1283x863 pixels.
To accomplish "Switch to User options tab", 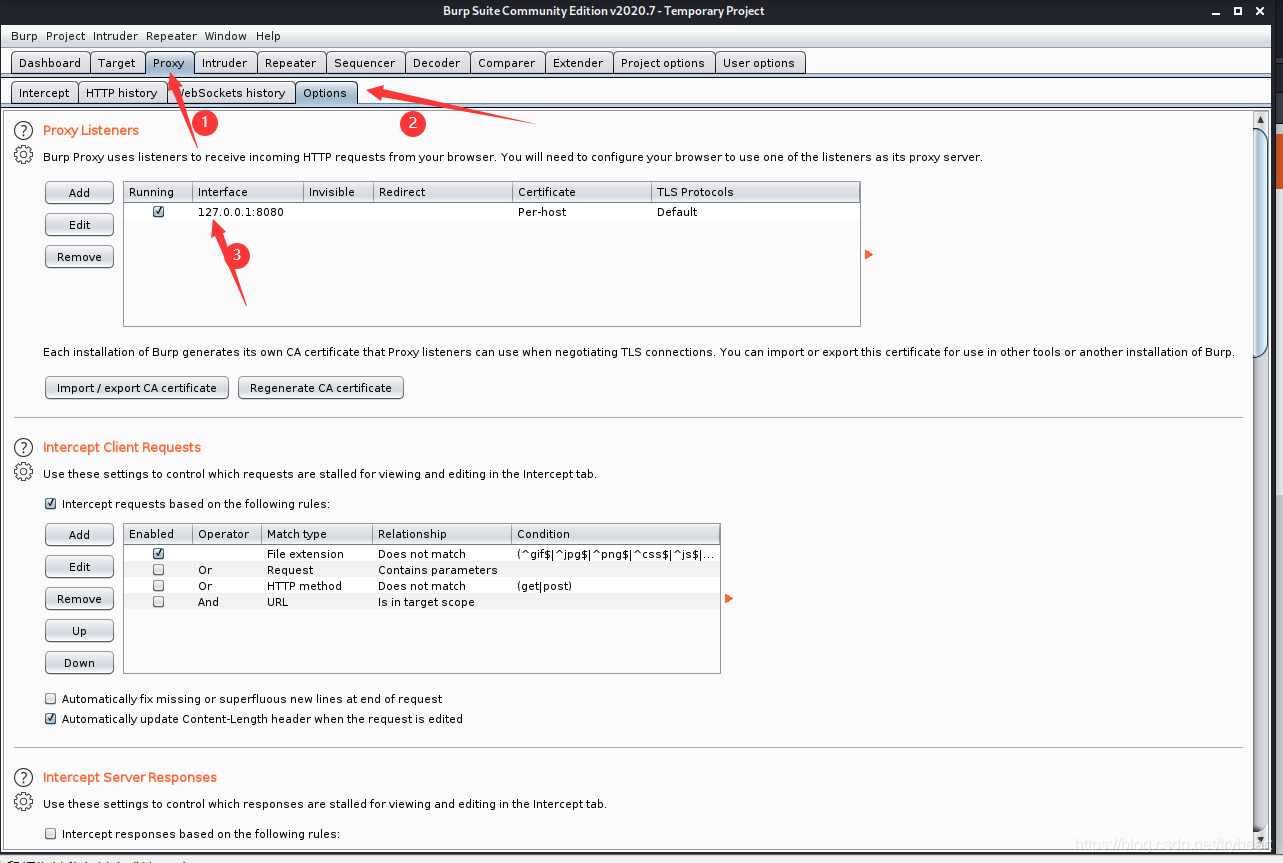I will (x=759, y=63).
